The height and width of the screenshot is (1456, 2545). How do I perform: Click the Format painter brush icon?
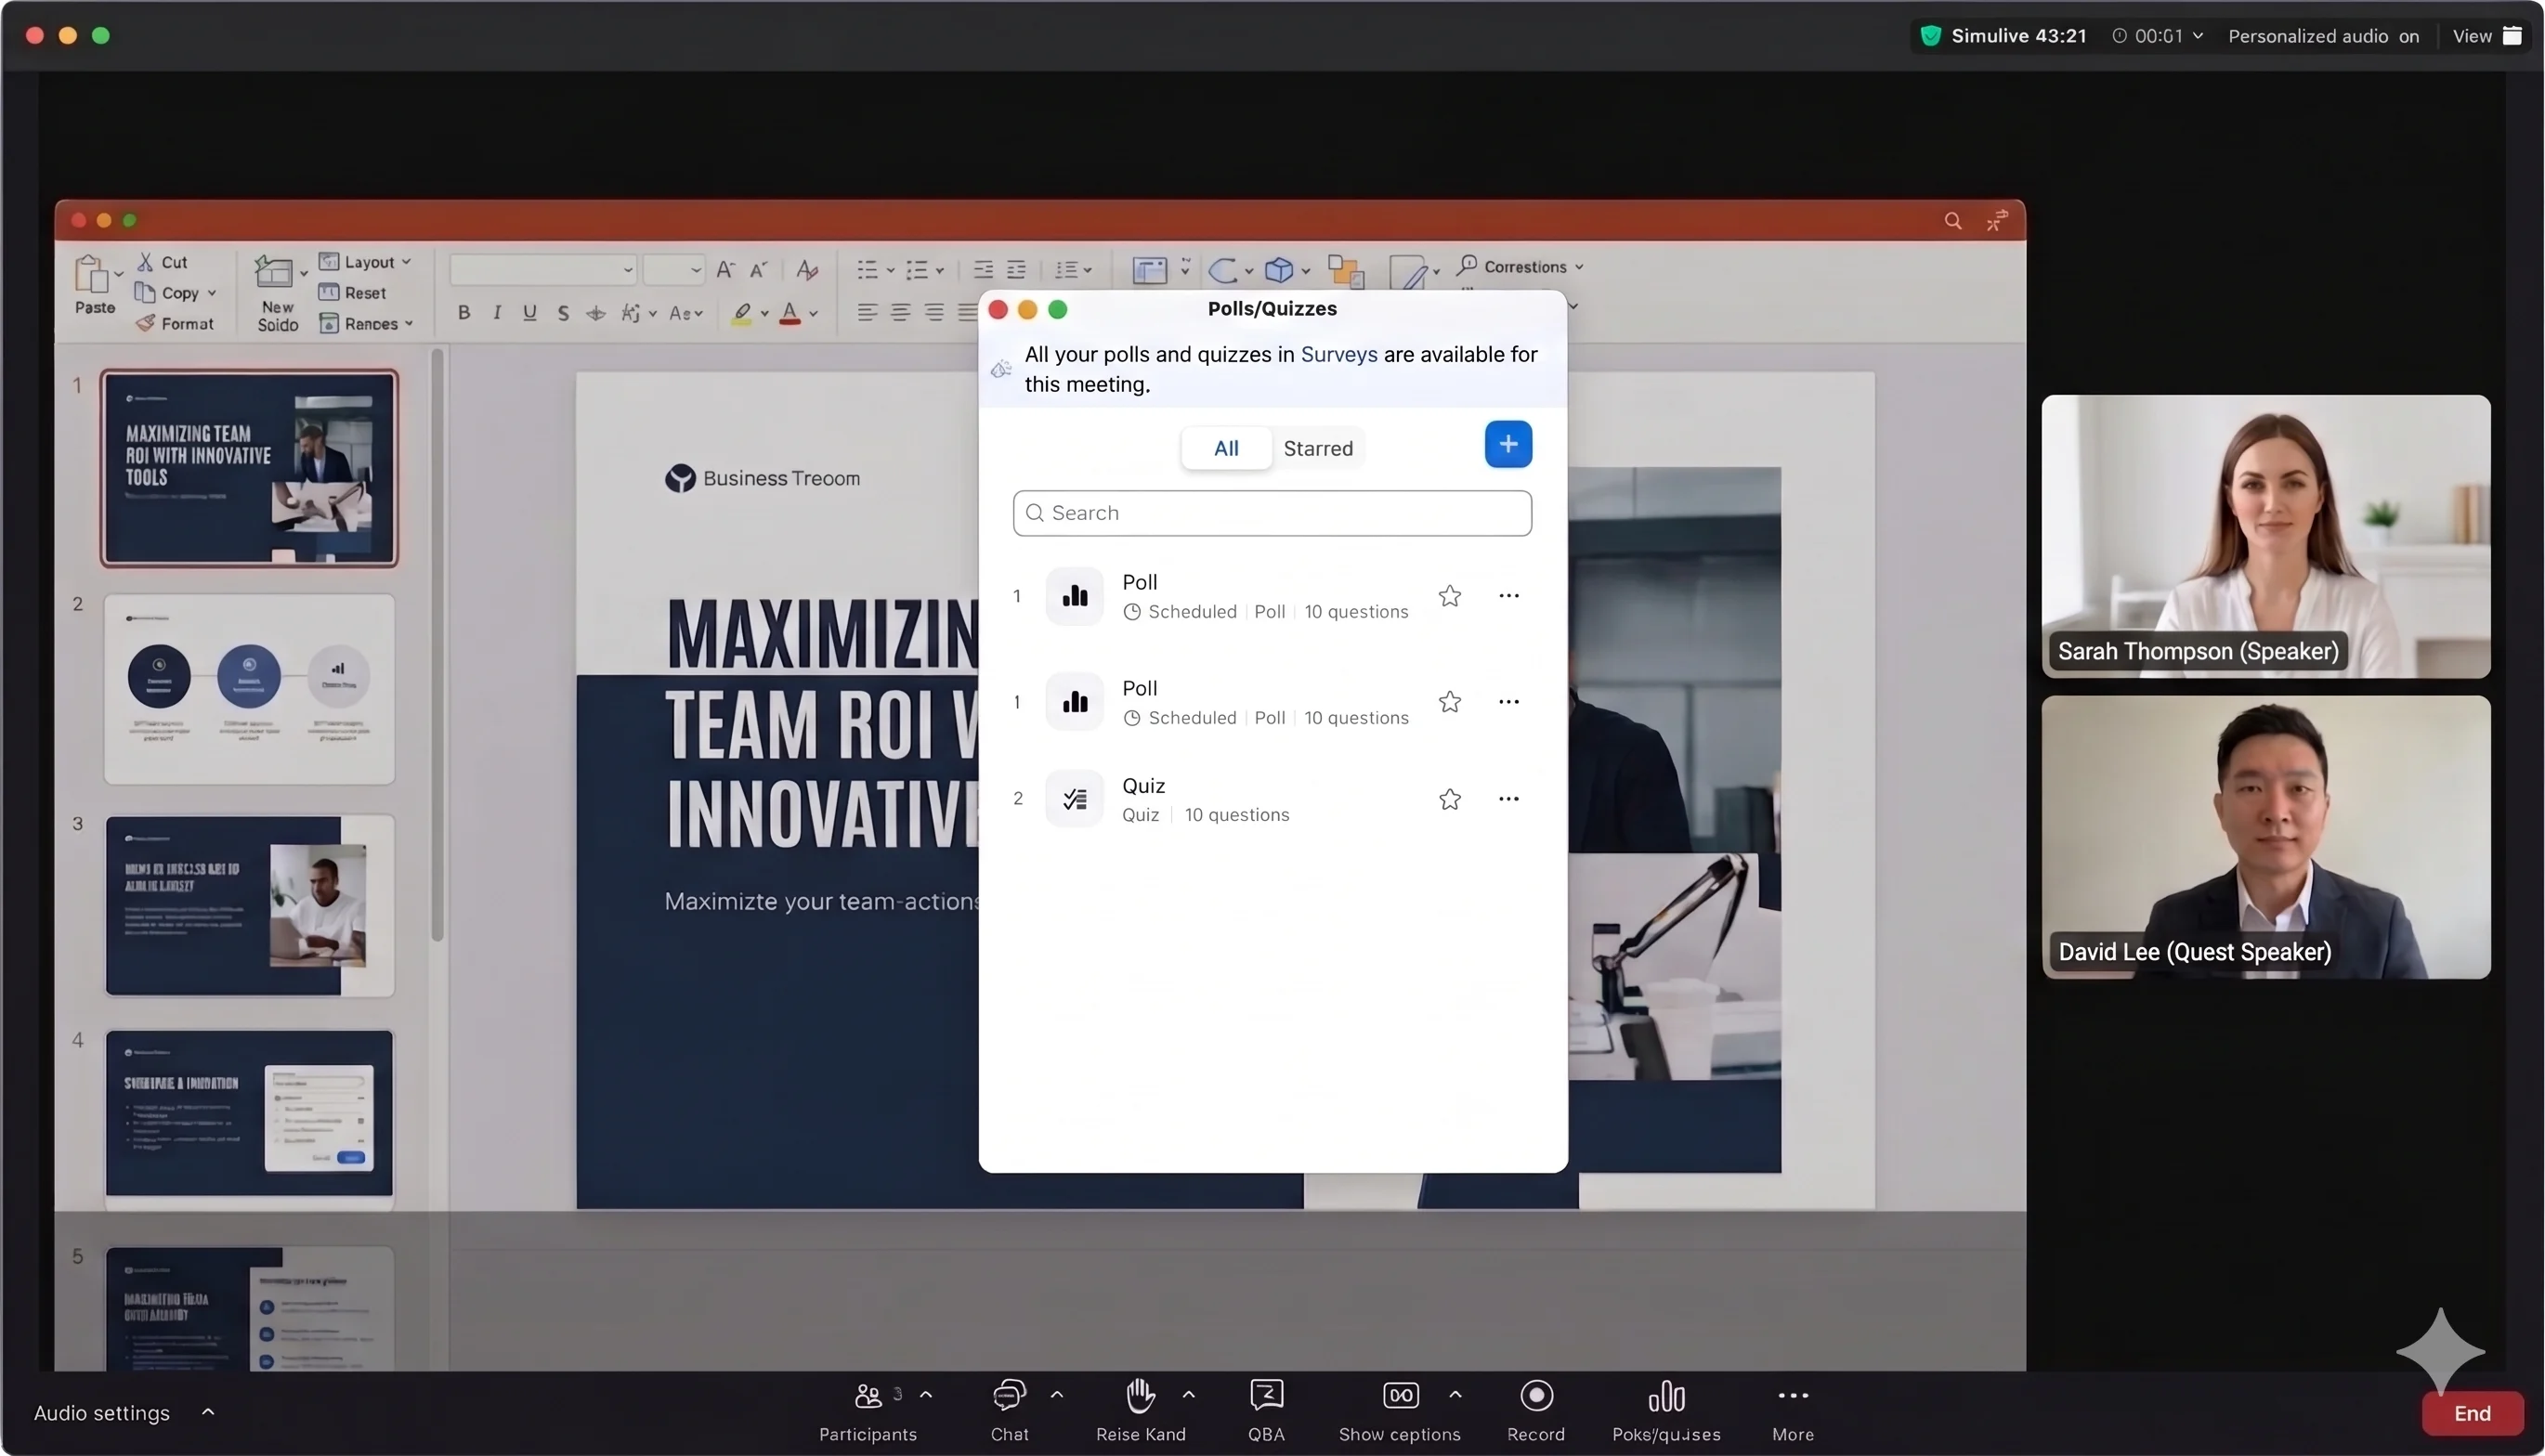146,323
